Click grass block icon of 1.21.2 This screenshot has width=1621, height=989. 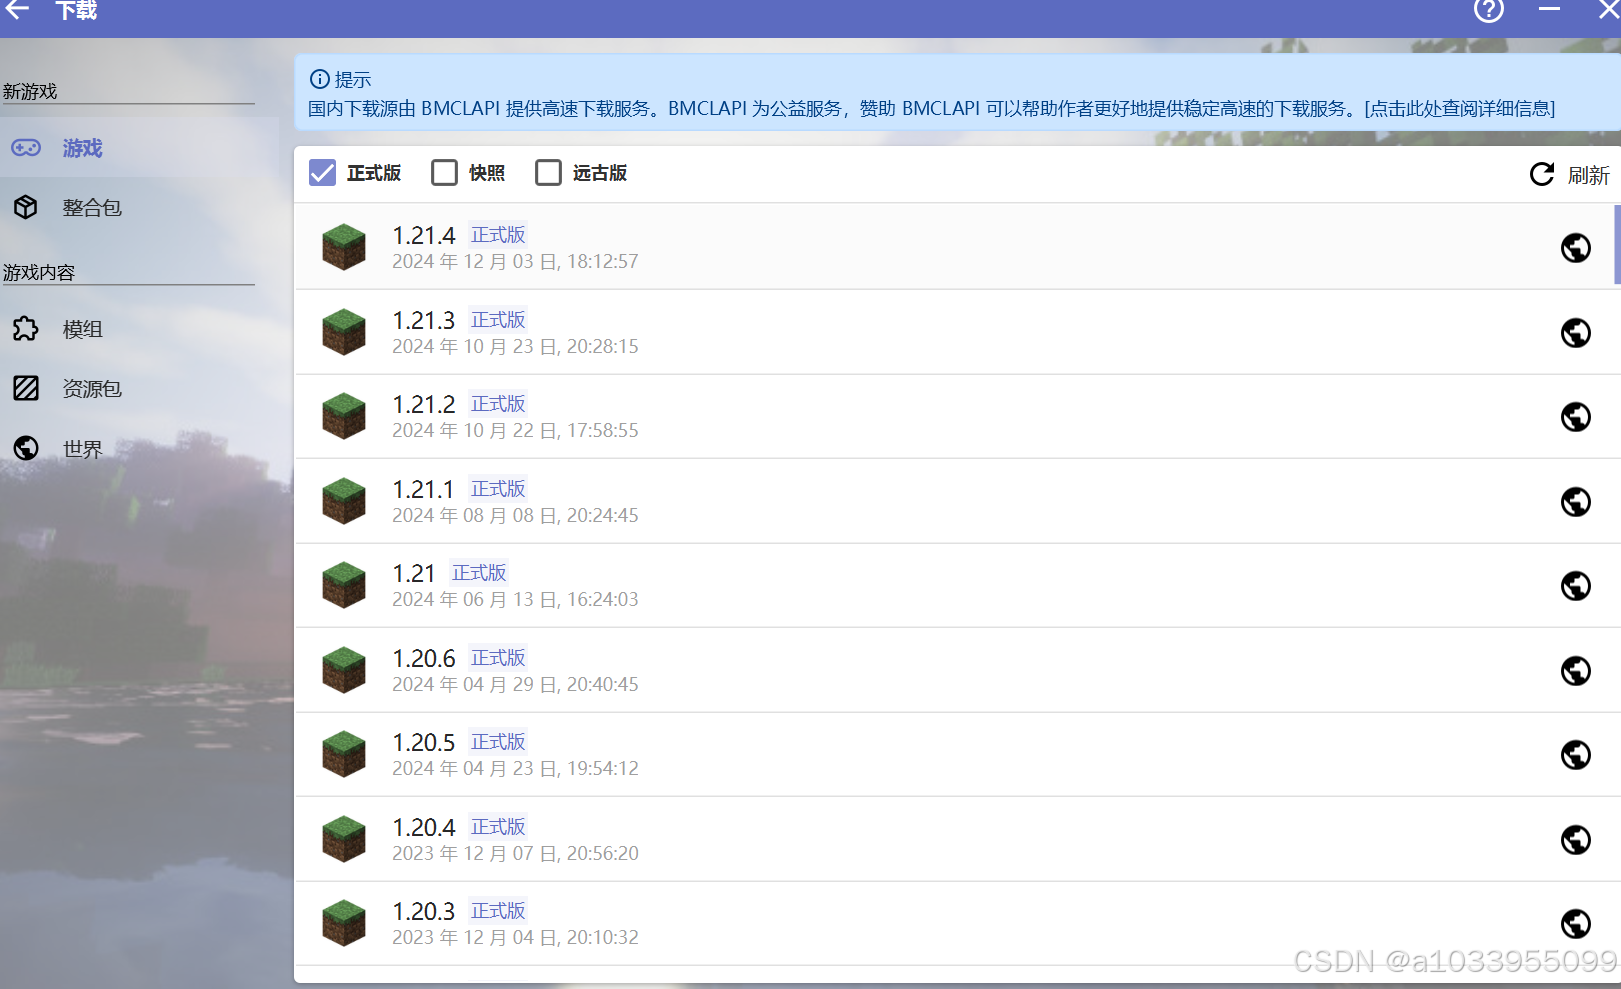(x=344, y=416)
